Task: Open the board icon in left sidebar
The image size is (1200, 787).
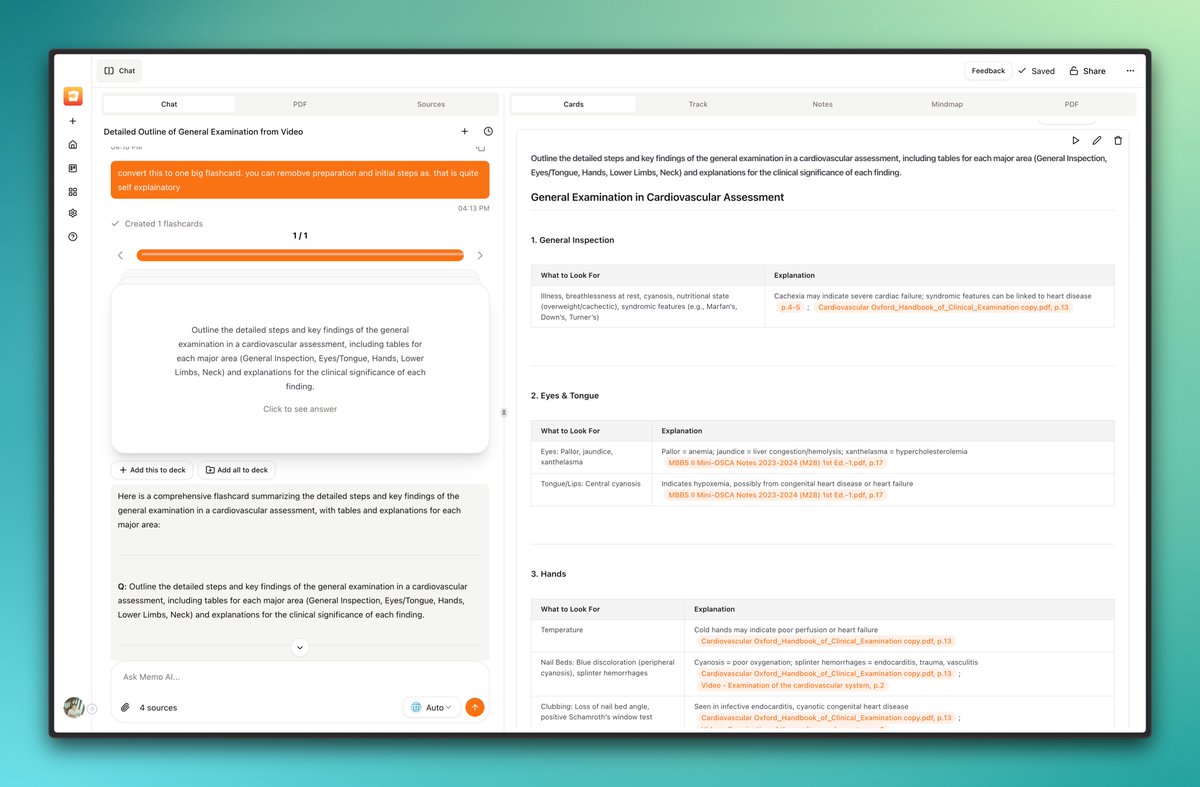Action: point(72,168)
